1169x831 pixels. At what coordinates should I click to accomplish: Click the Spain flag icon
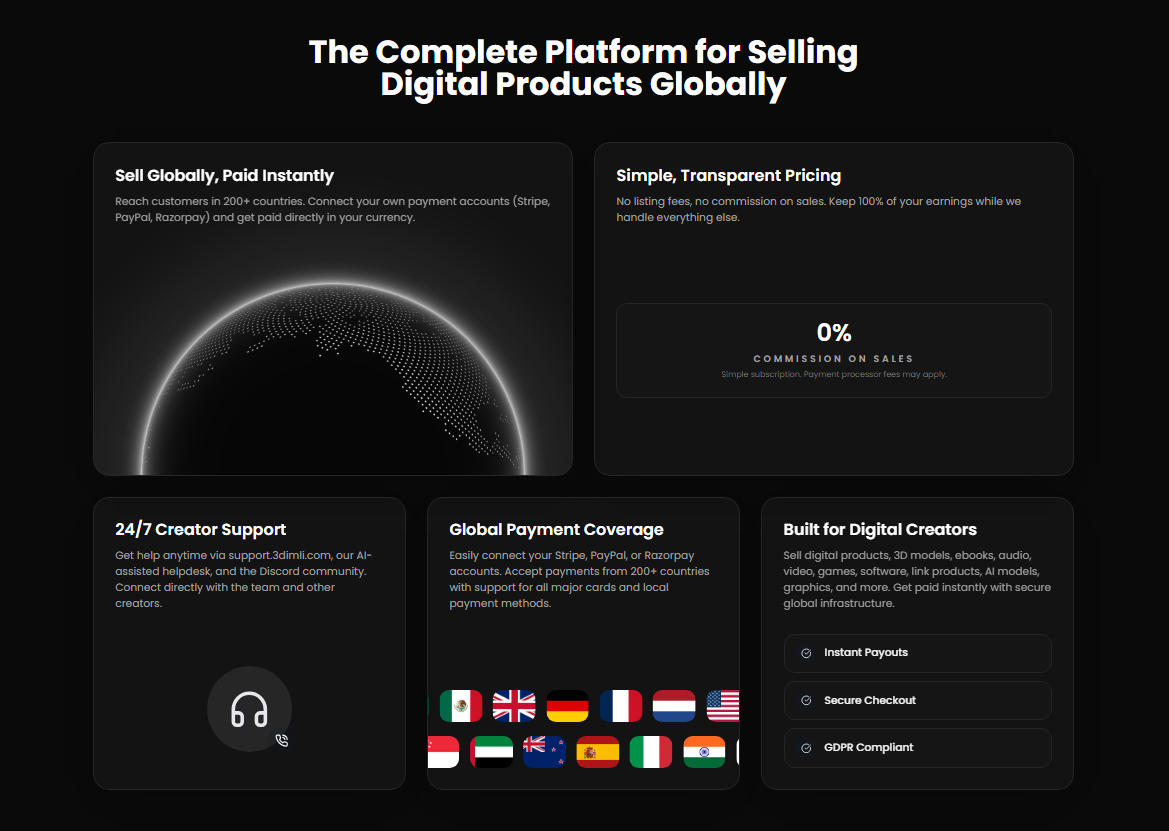[598, 752]
